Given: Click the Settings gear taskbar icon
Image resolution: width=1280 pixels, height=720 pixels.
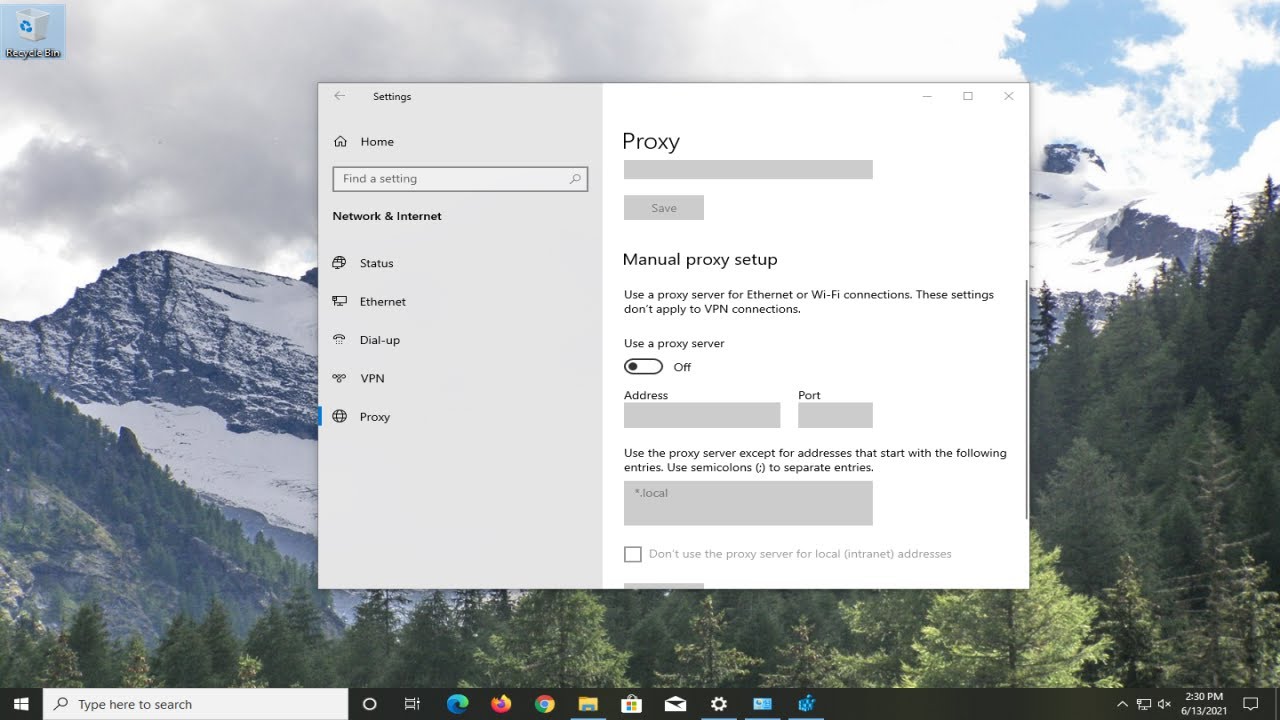Looking at the screenshot, I should tap(718, 704).
